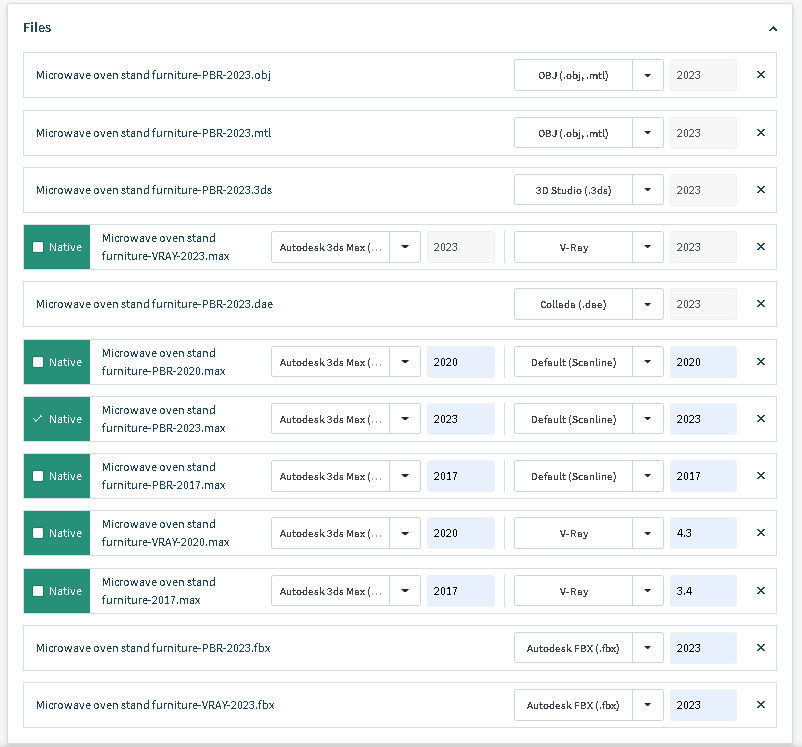Delete the PBR-2017.max file entry
Screen dimensions: 802x747
pos(760,476)
